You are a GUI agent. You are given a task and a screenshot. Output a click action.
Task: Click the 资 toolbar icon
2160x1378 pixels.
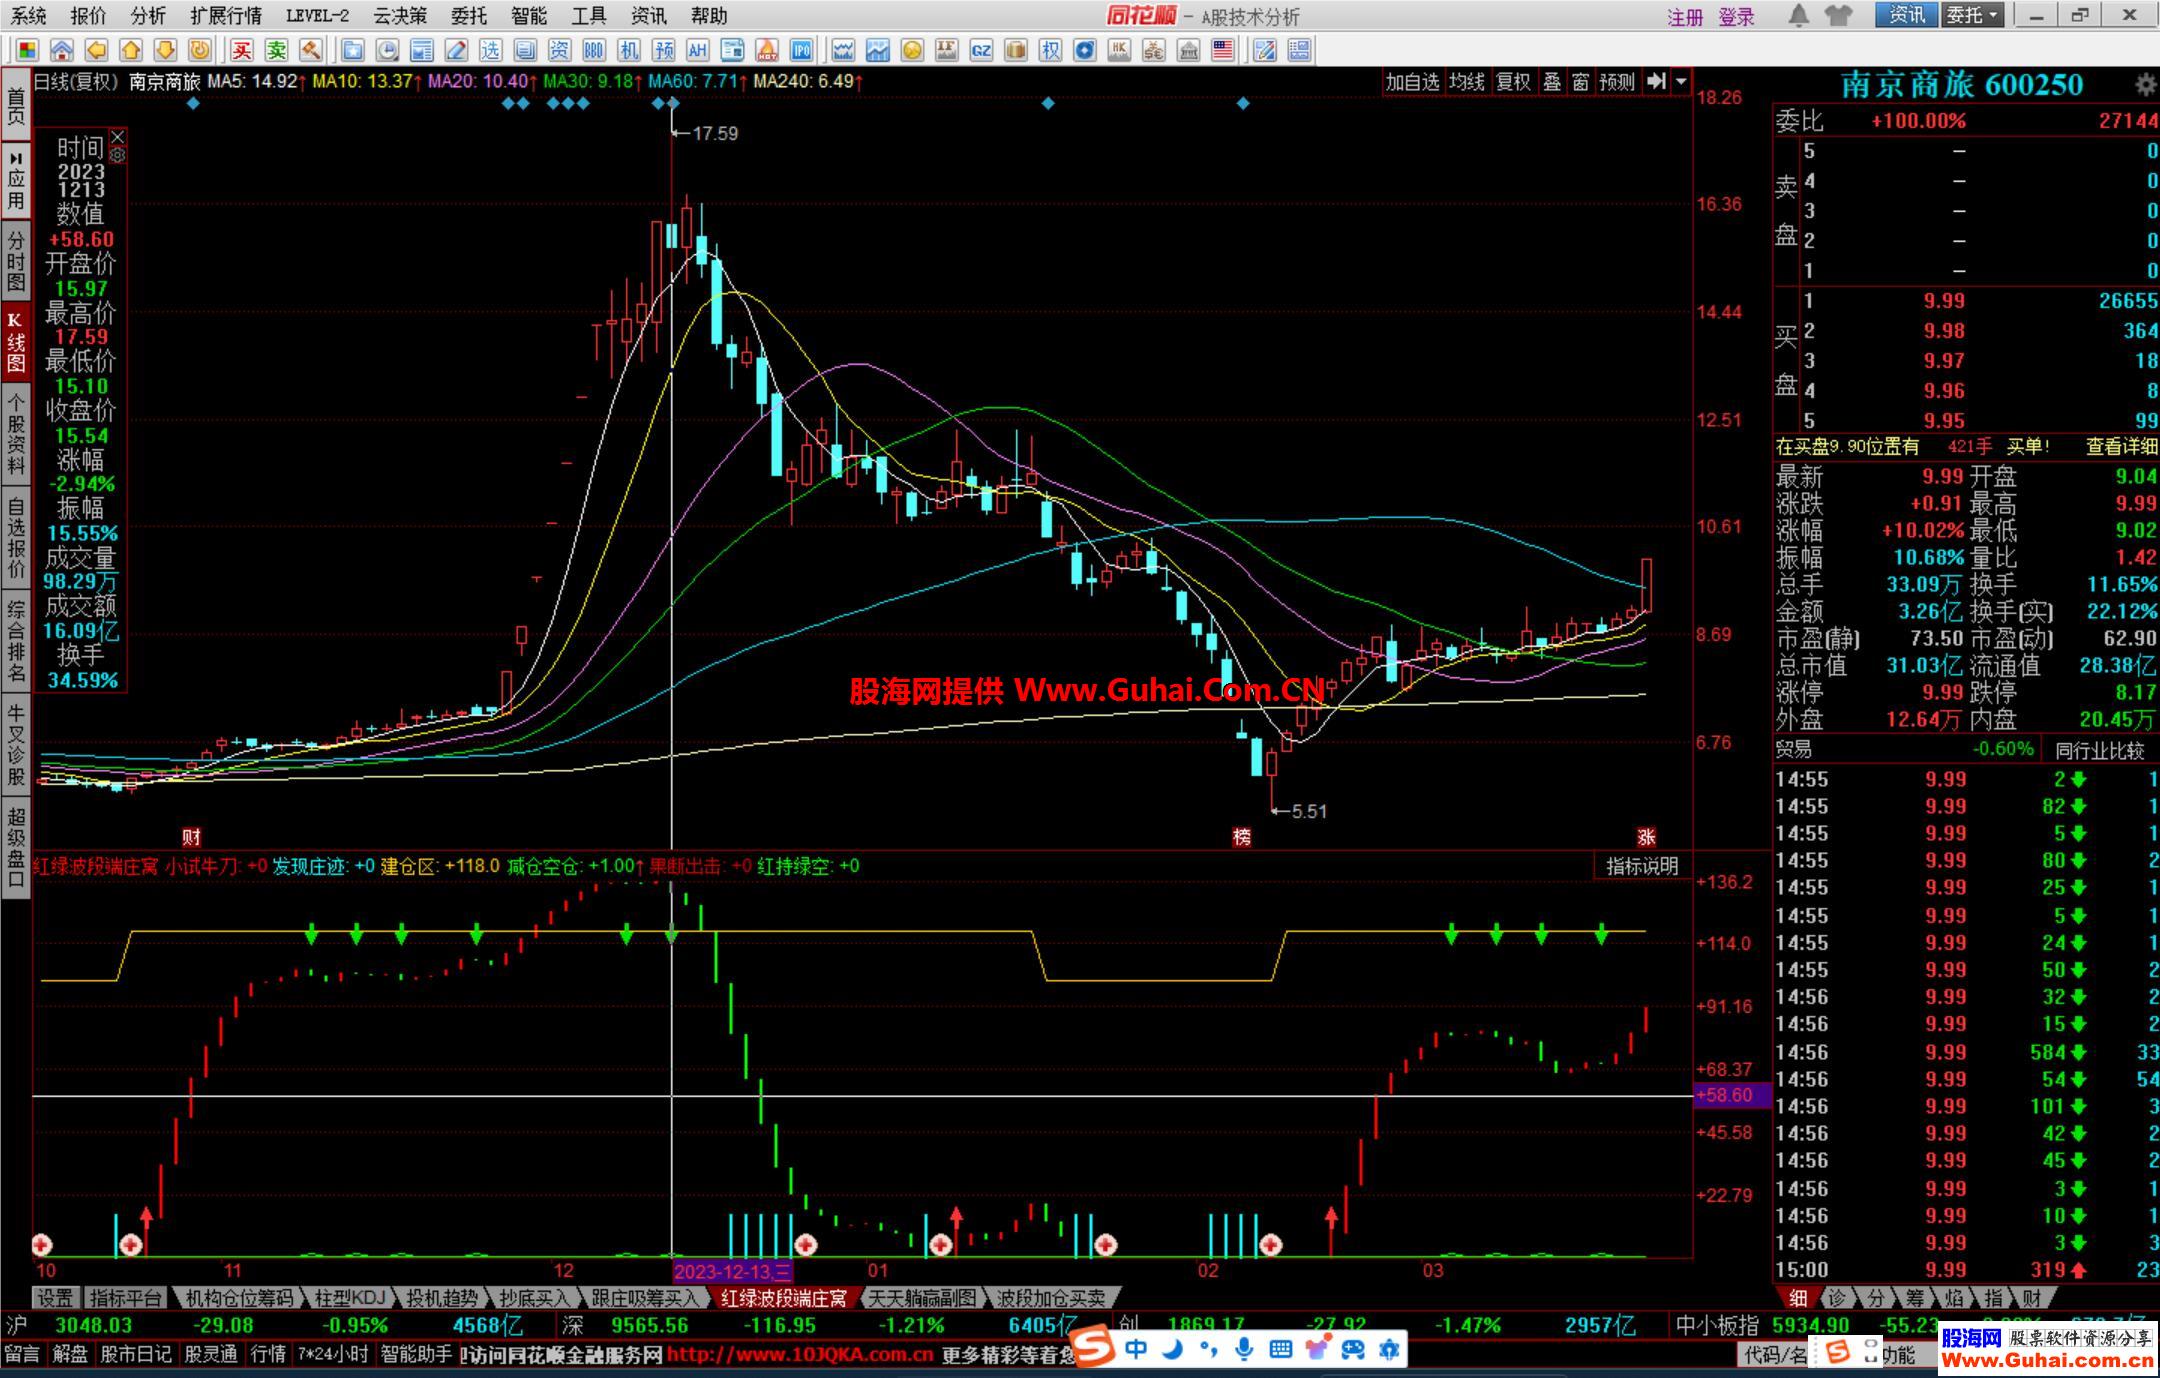click(x=559, y=50)
